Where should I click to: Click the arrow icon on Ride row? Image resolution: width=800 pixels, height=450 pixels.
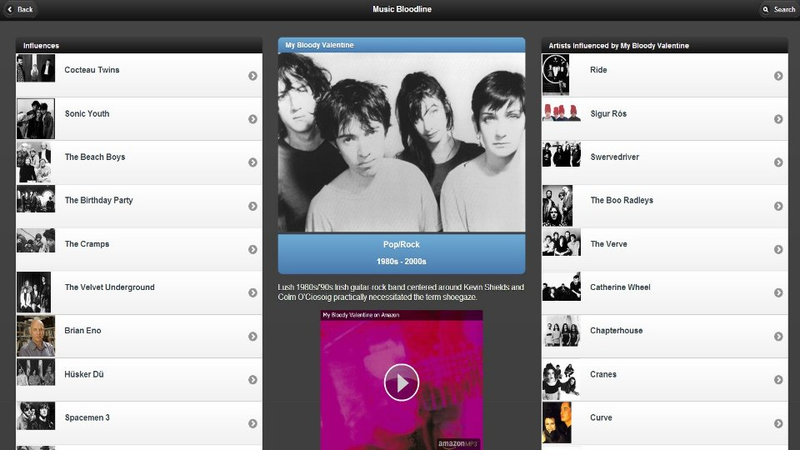point(778,76)
